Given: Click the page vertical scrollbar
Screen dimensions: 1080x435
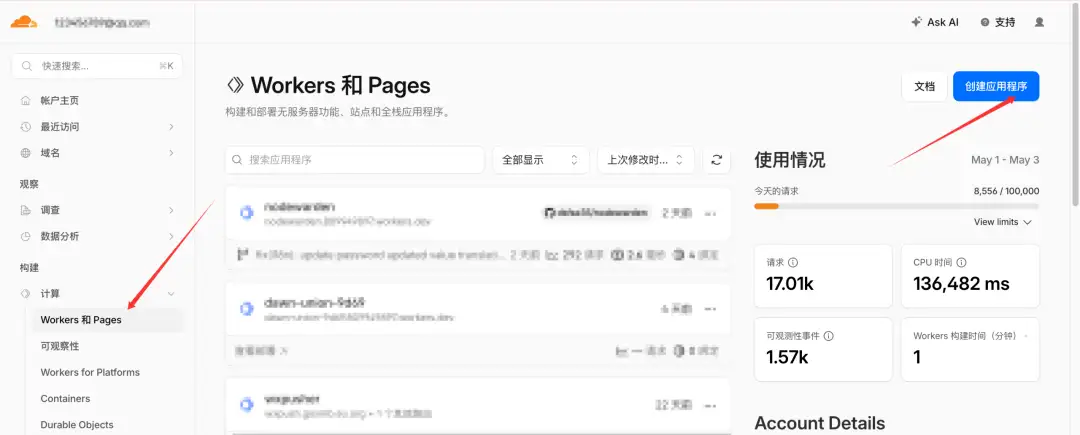Looking at the screenshot, I should (1074, 103).
